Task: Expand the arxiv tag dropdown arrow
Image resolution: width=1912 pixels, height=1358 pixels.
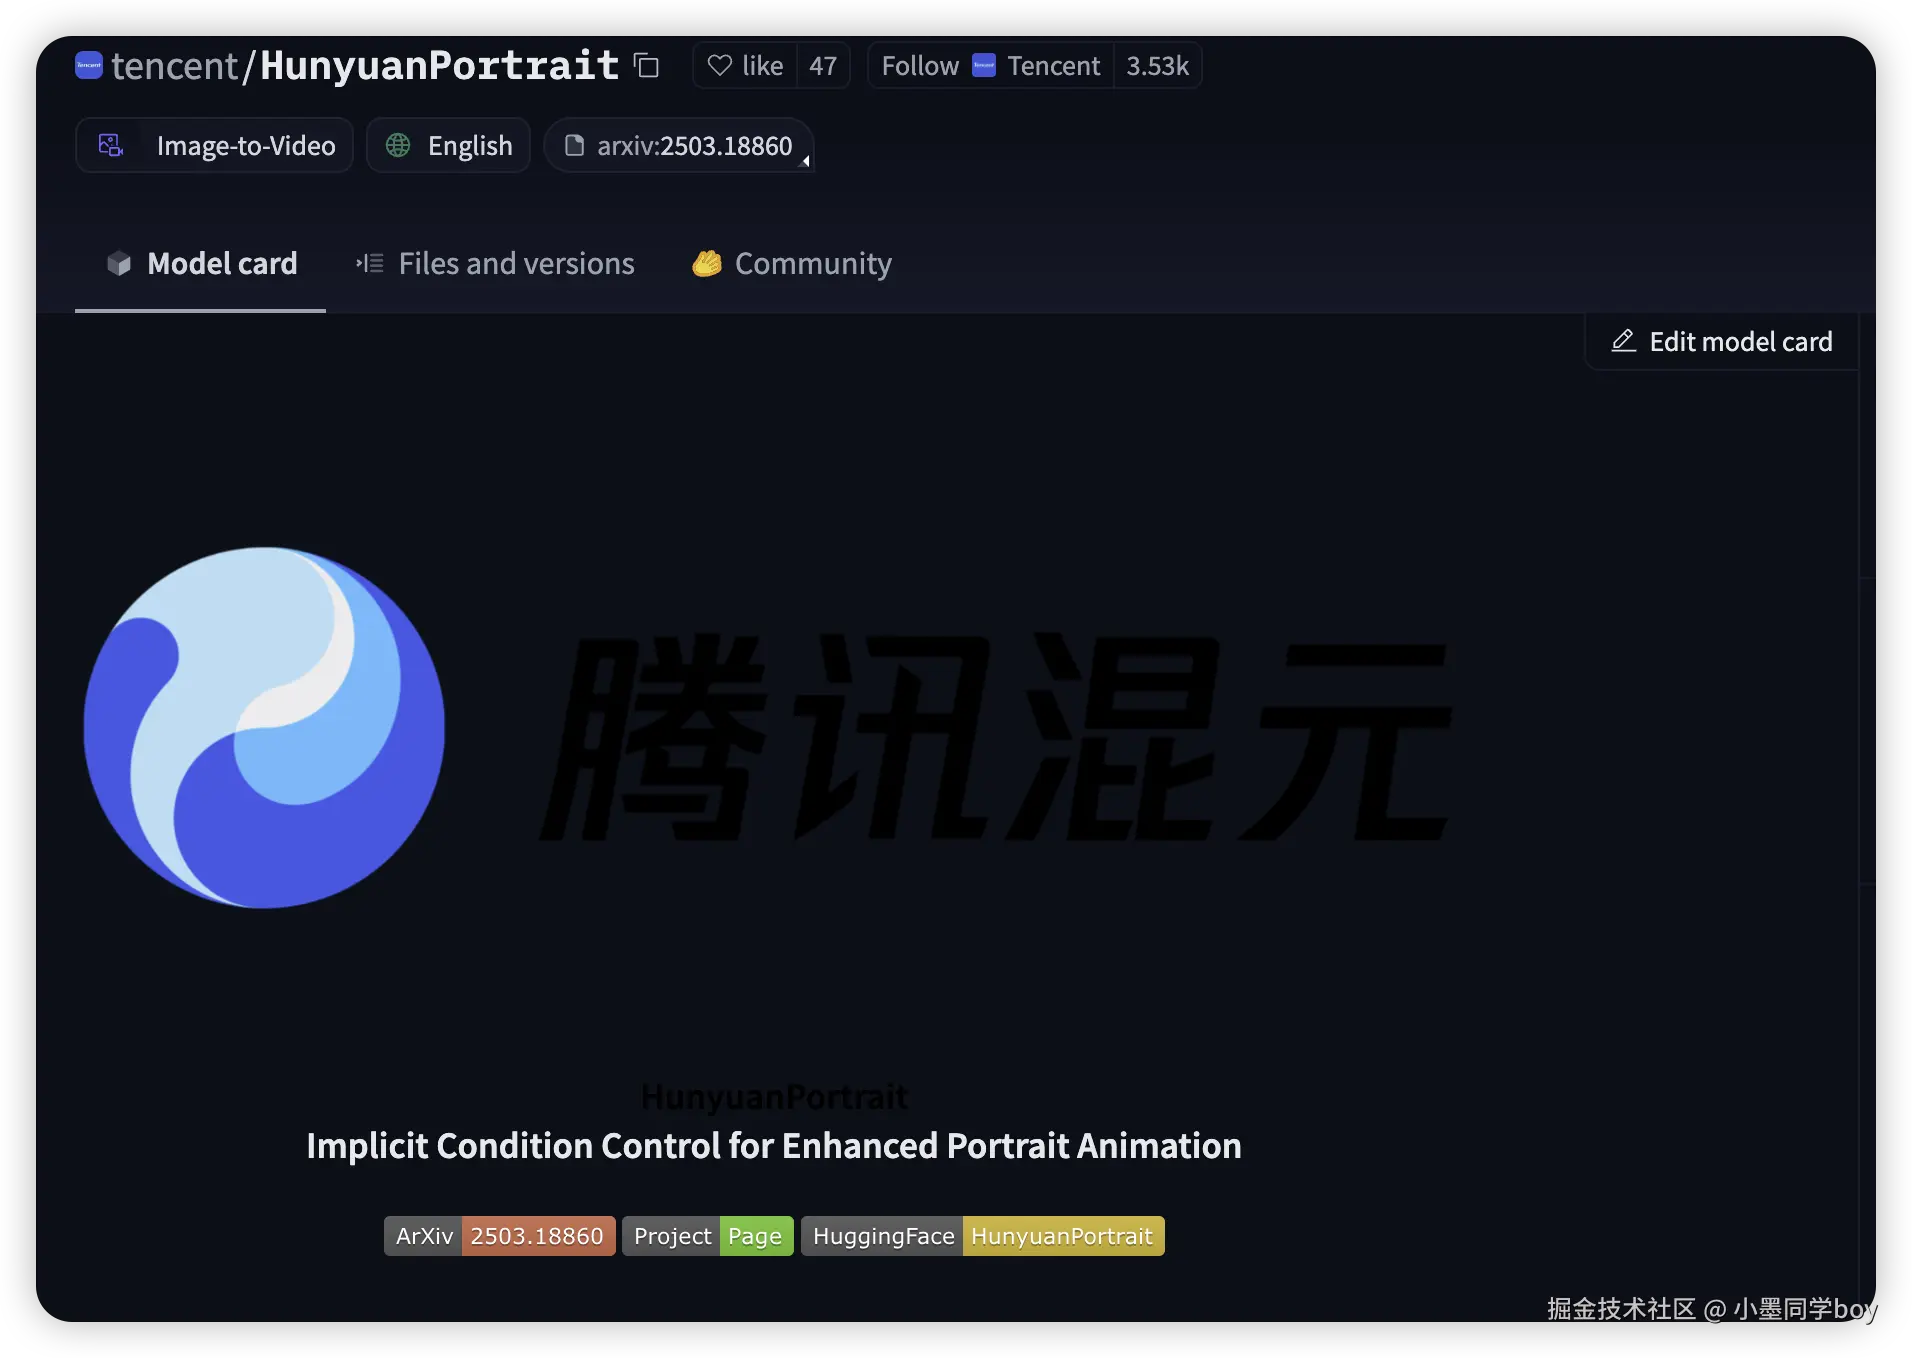Action: [x=806, y=161]
